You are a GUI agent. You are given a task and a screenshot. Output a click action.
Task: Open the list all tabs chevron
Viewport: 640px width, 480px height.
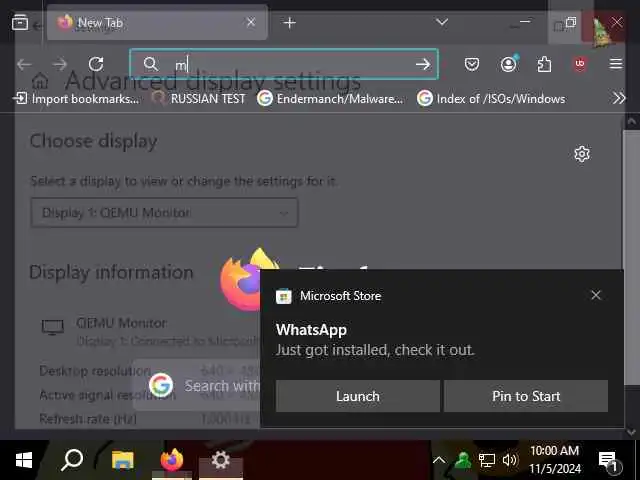coord(442,22)
